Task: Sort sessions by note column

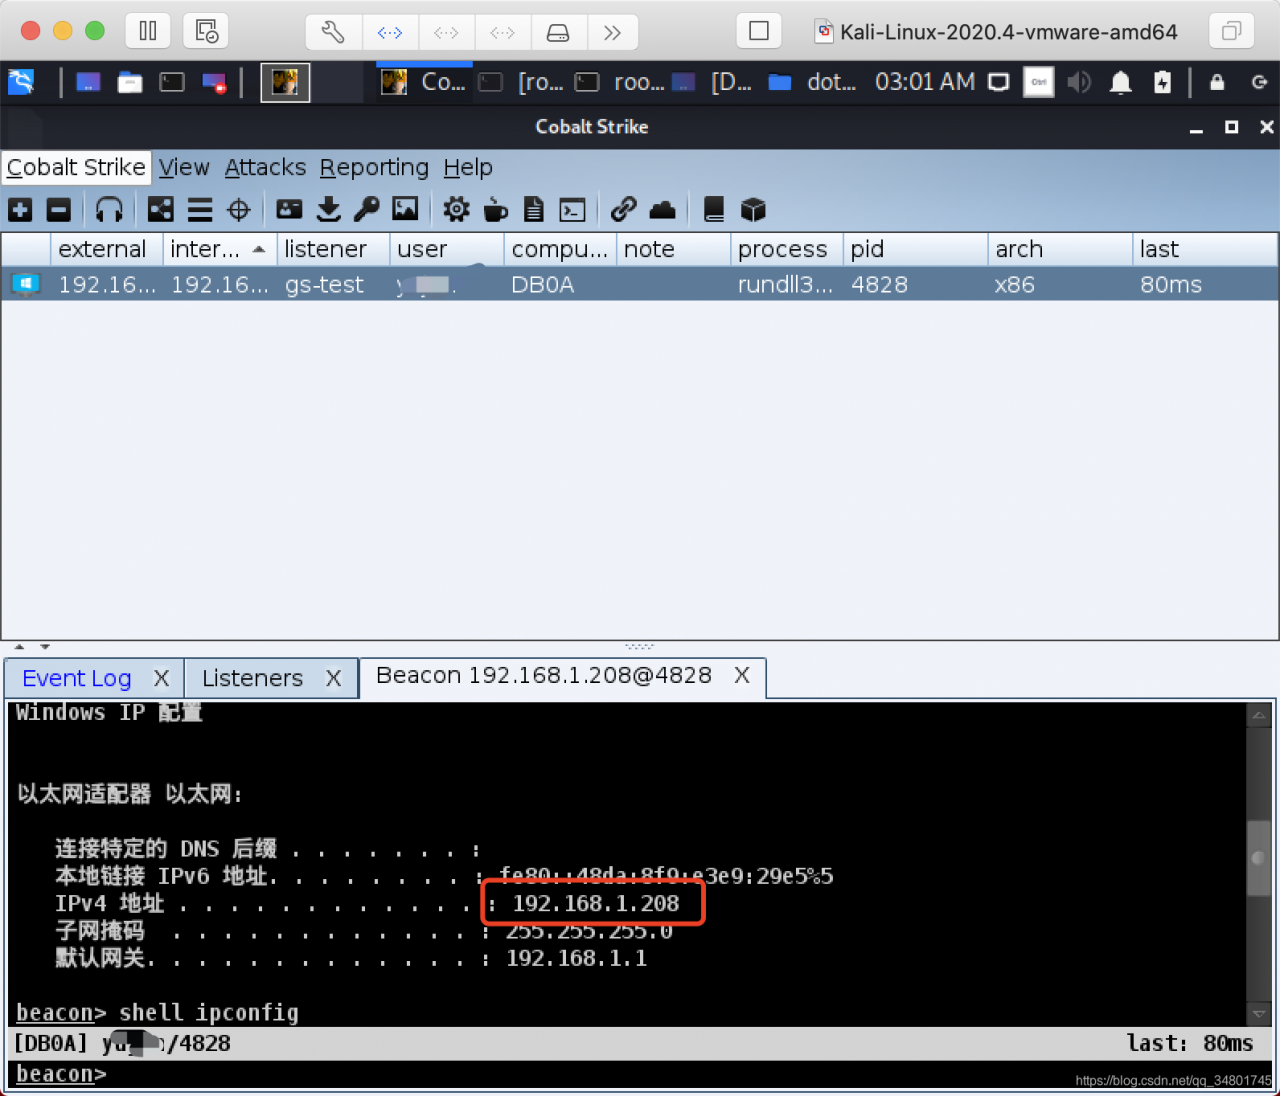Action: [x=673, y=249]
